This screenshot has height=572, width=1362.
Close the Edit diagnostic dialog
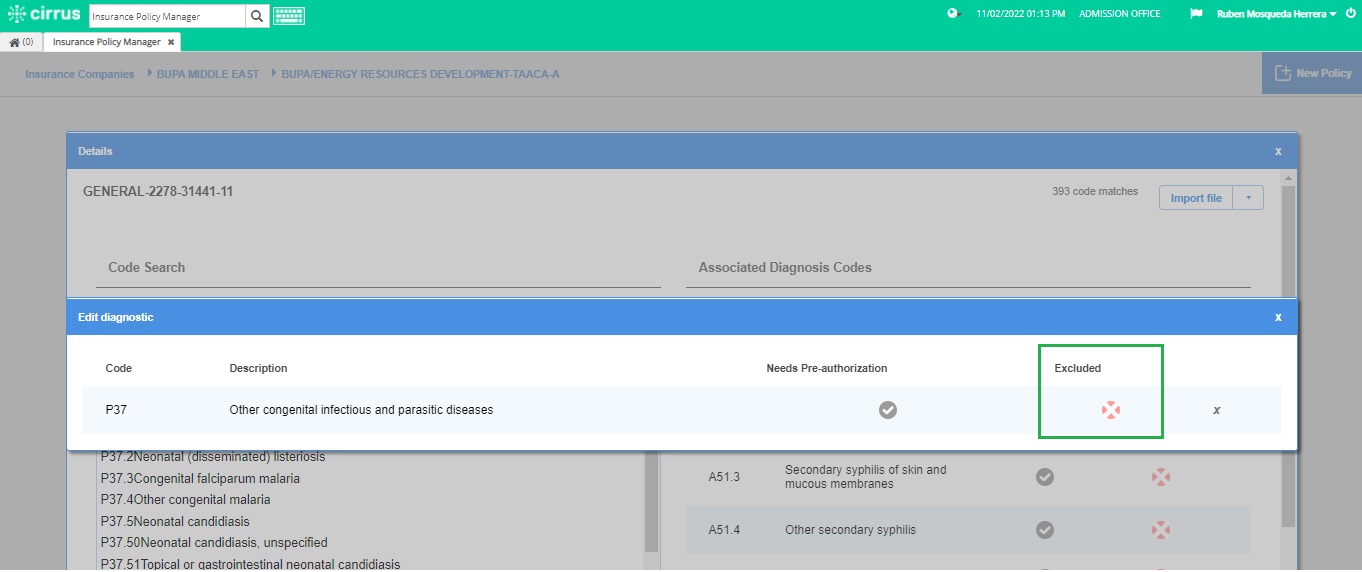1278,317
